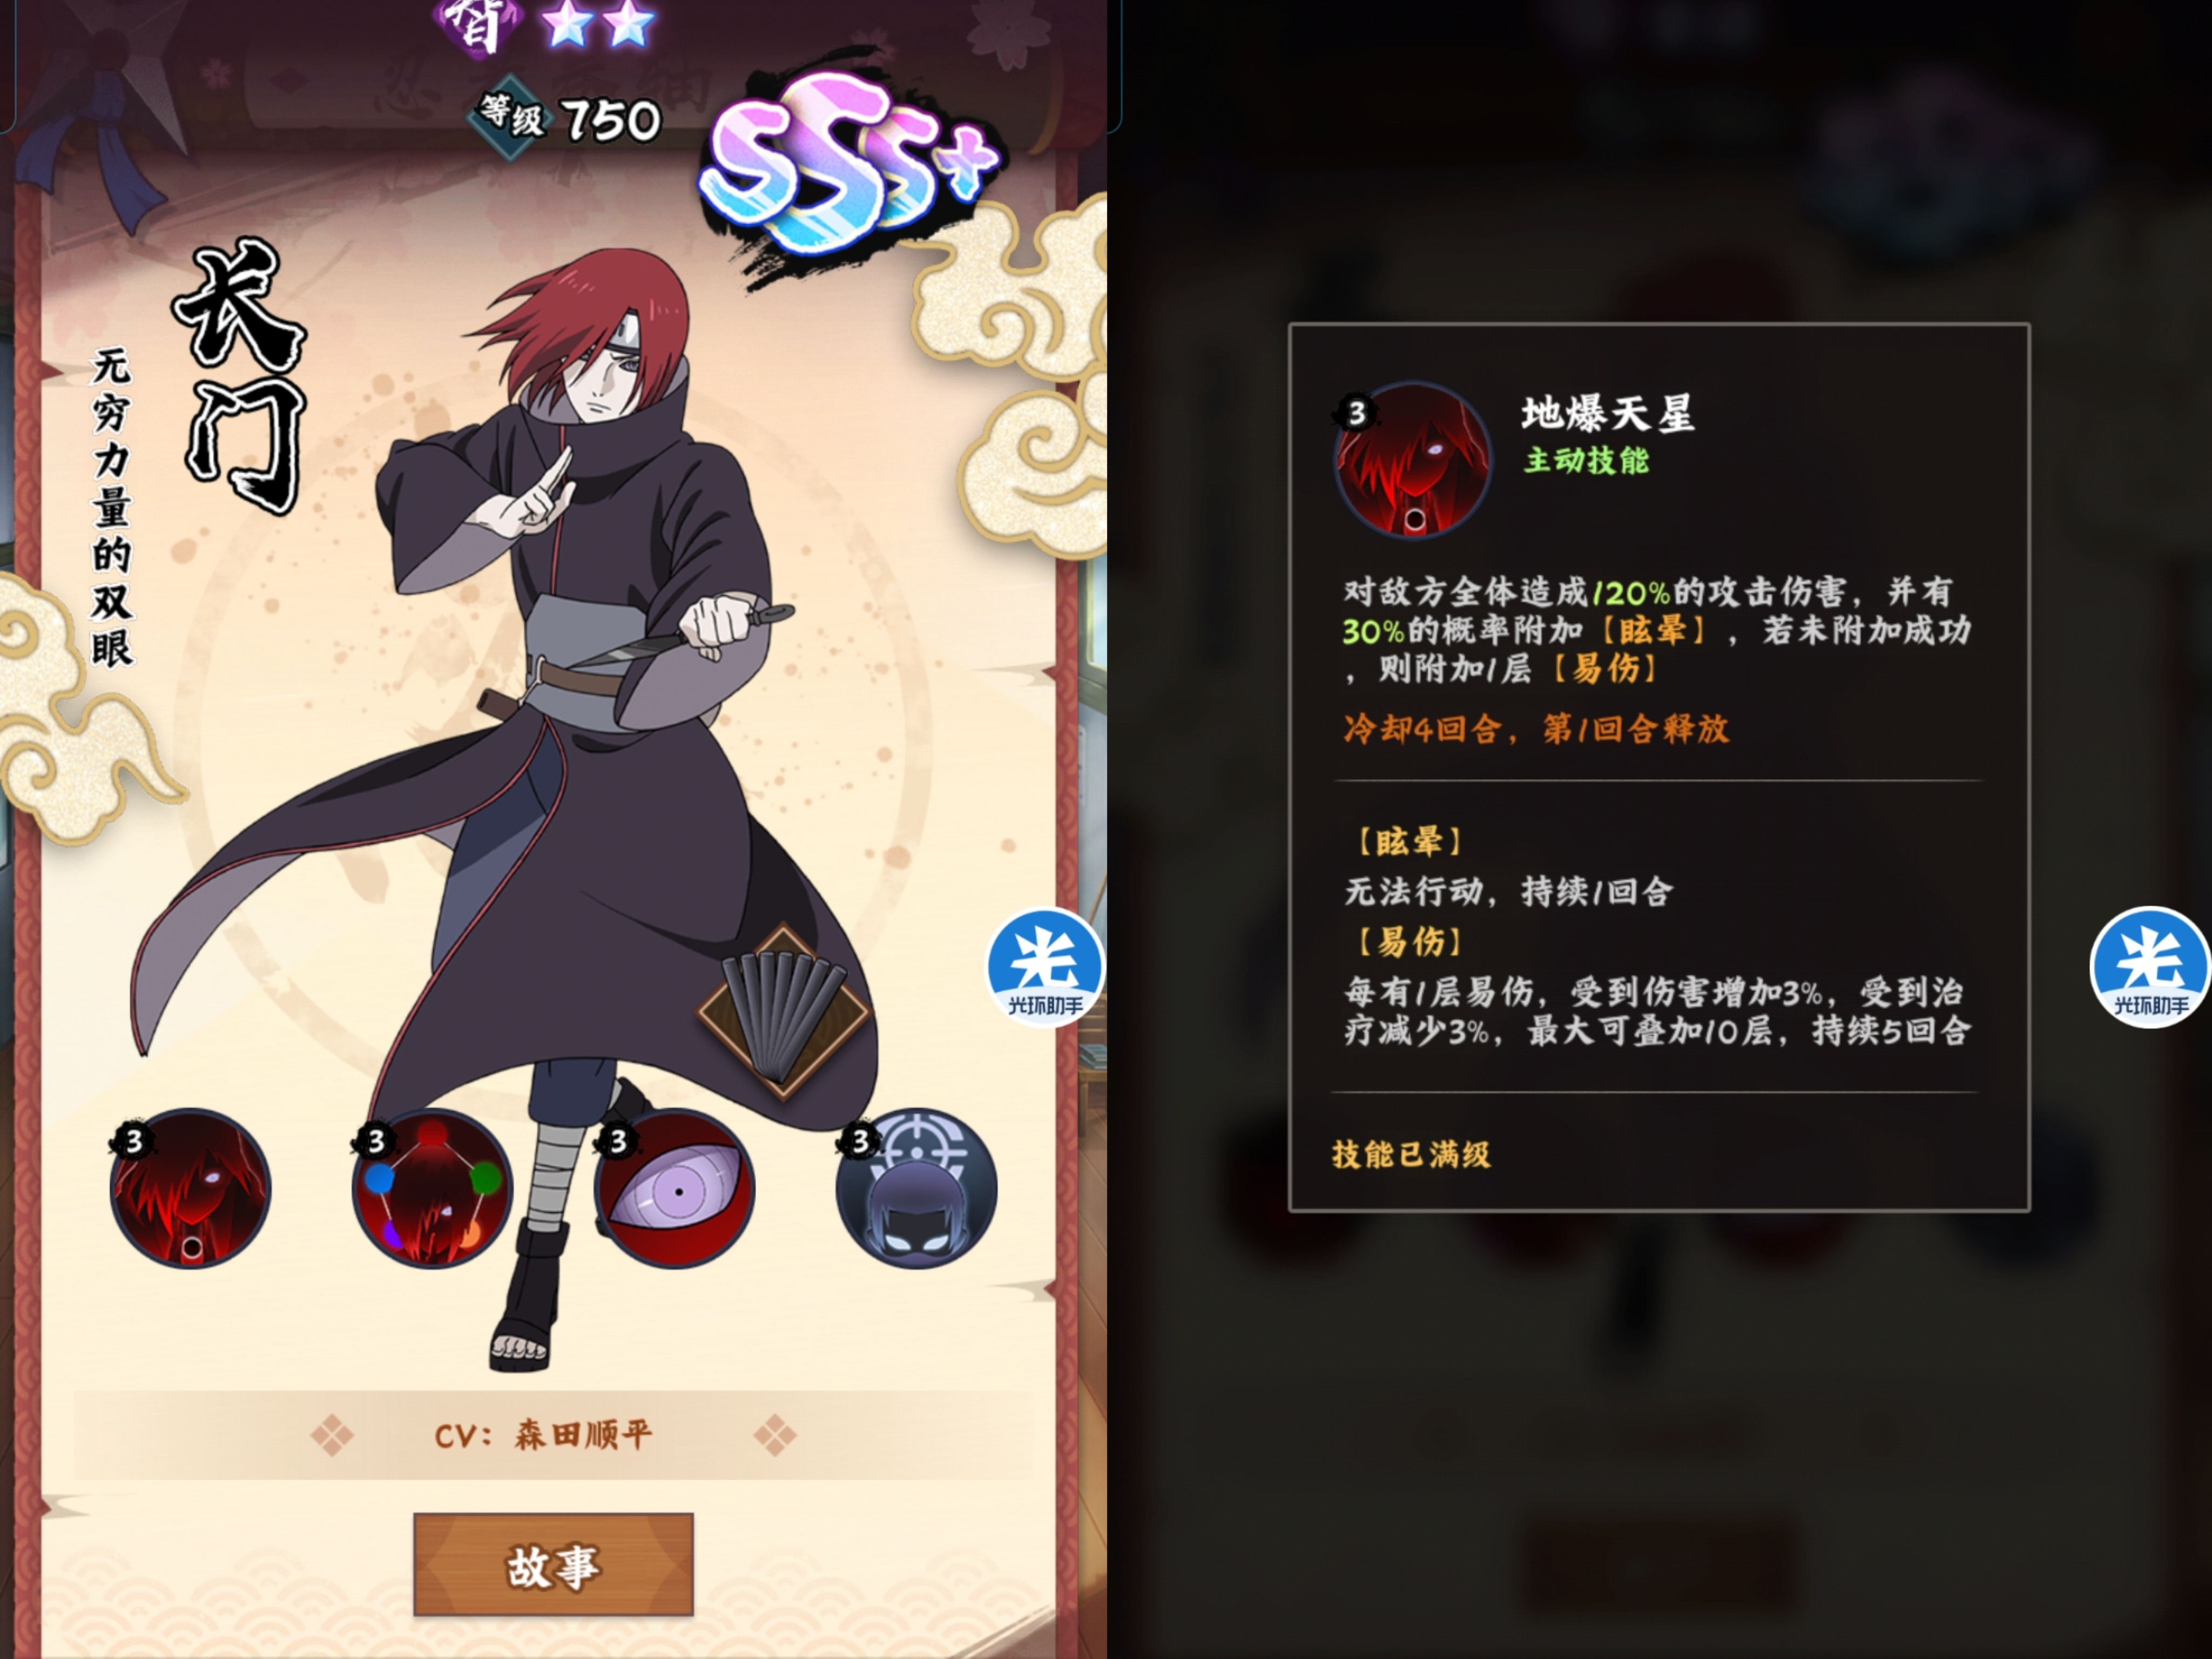Viewport: 2212px width, 1659px height.
Task: Open the black fan weapon icon
Action: coord(783,1012)
